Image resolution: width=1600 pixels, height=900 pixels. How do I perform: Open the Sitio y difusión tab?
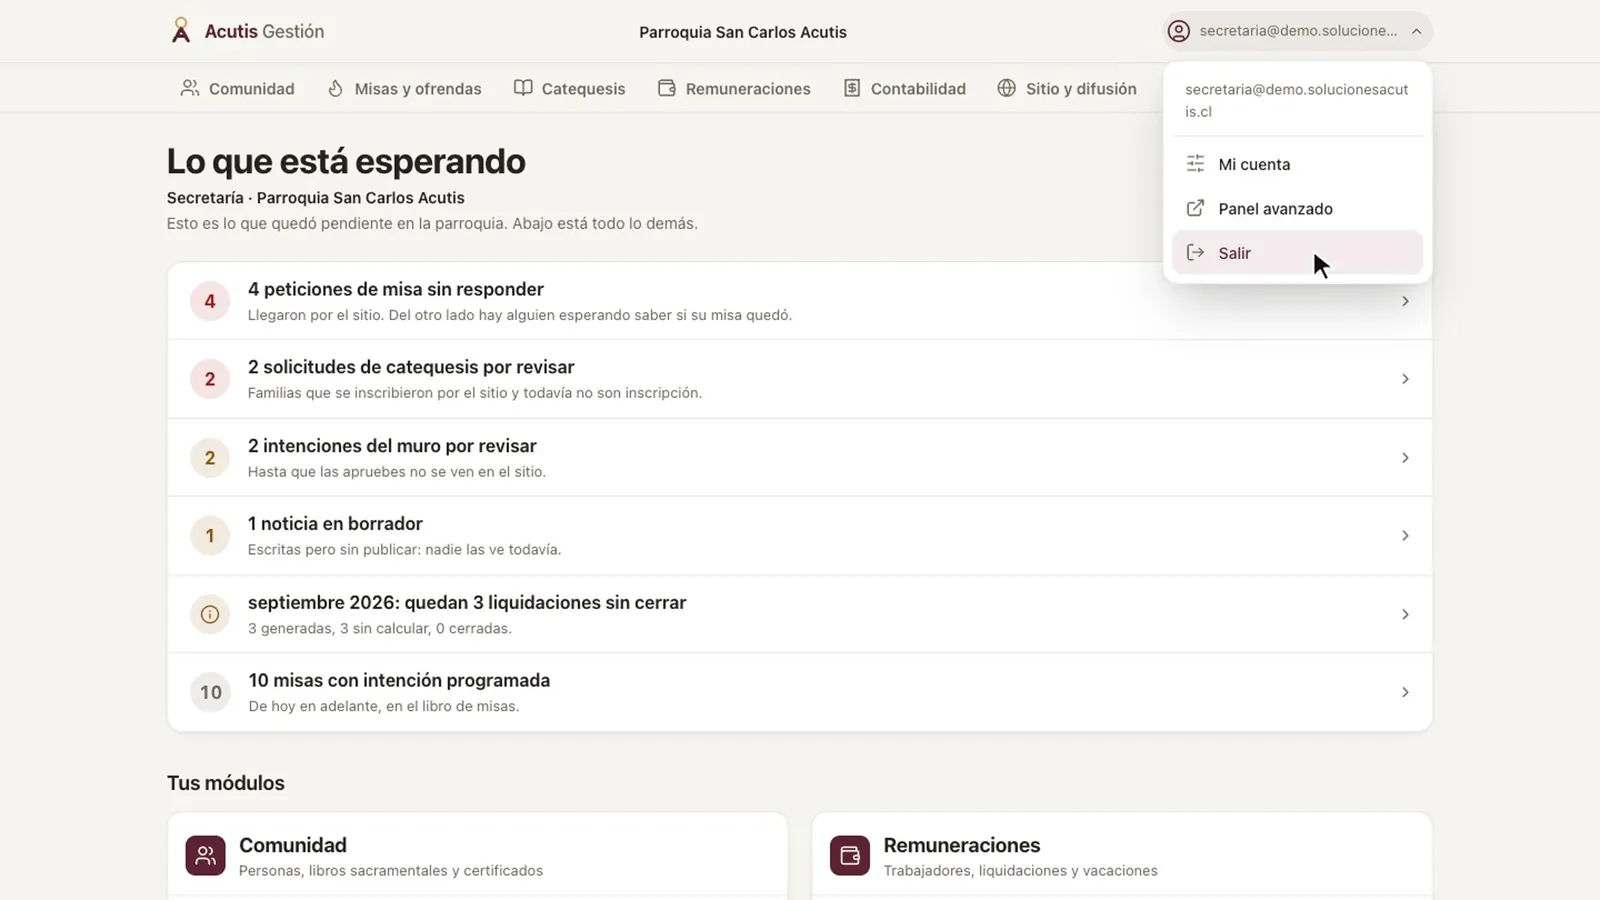(x=1067, y=88)
